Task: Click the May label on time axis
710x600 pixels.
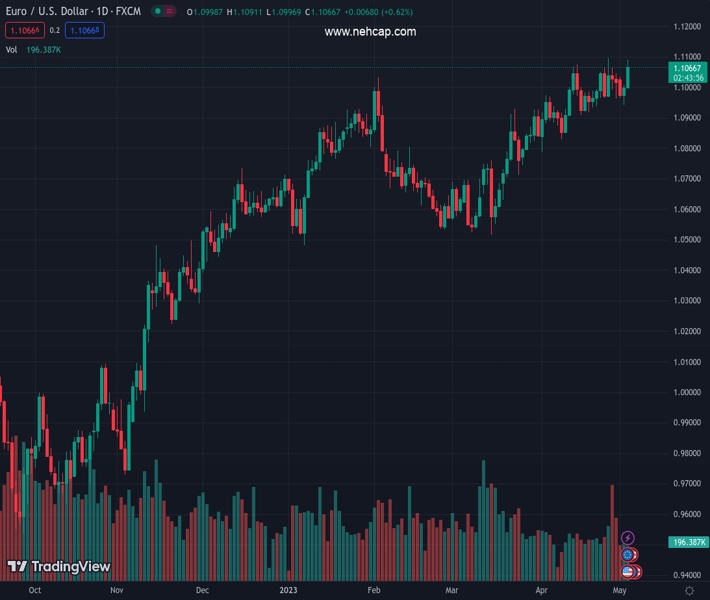Action: tap(619, 591)
